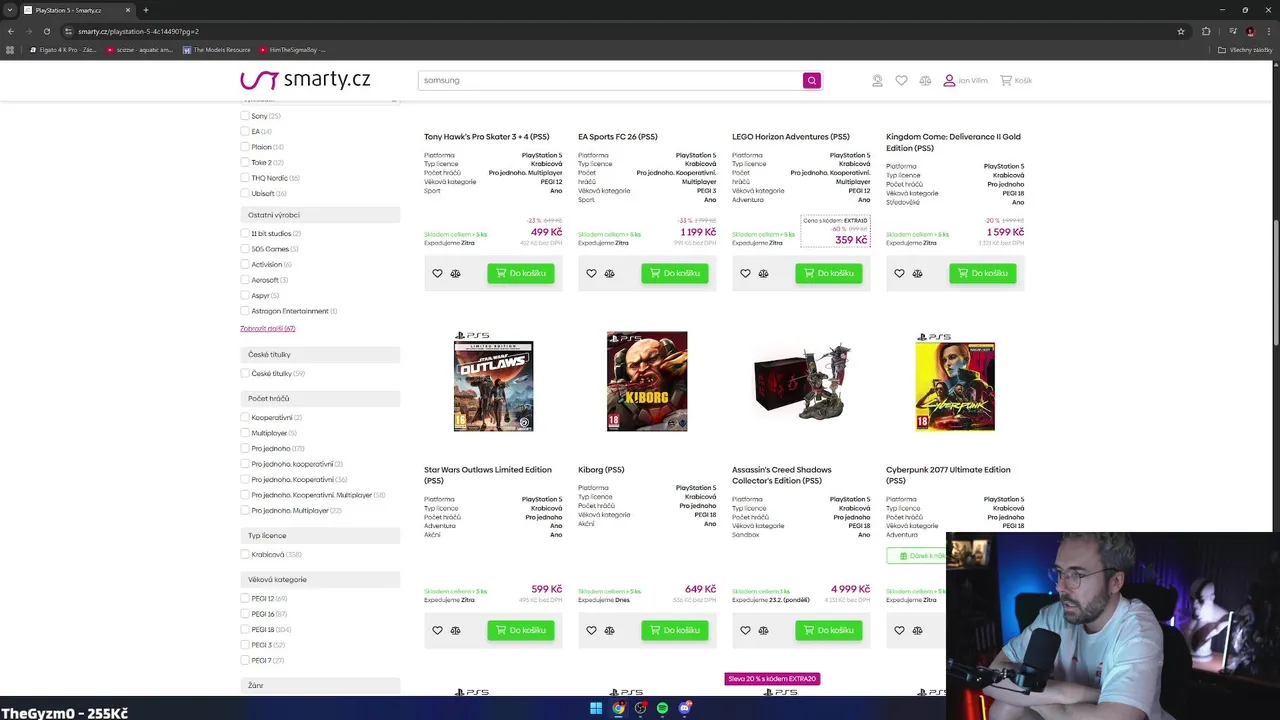Open Star Wars Outlaws Limited Edition product title
This screenshot has height=720, width=1280.
[x=488, y=475]
